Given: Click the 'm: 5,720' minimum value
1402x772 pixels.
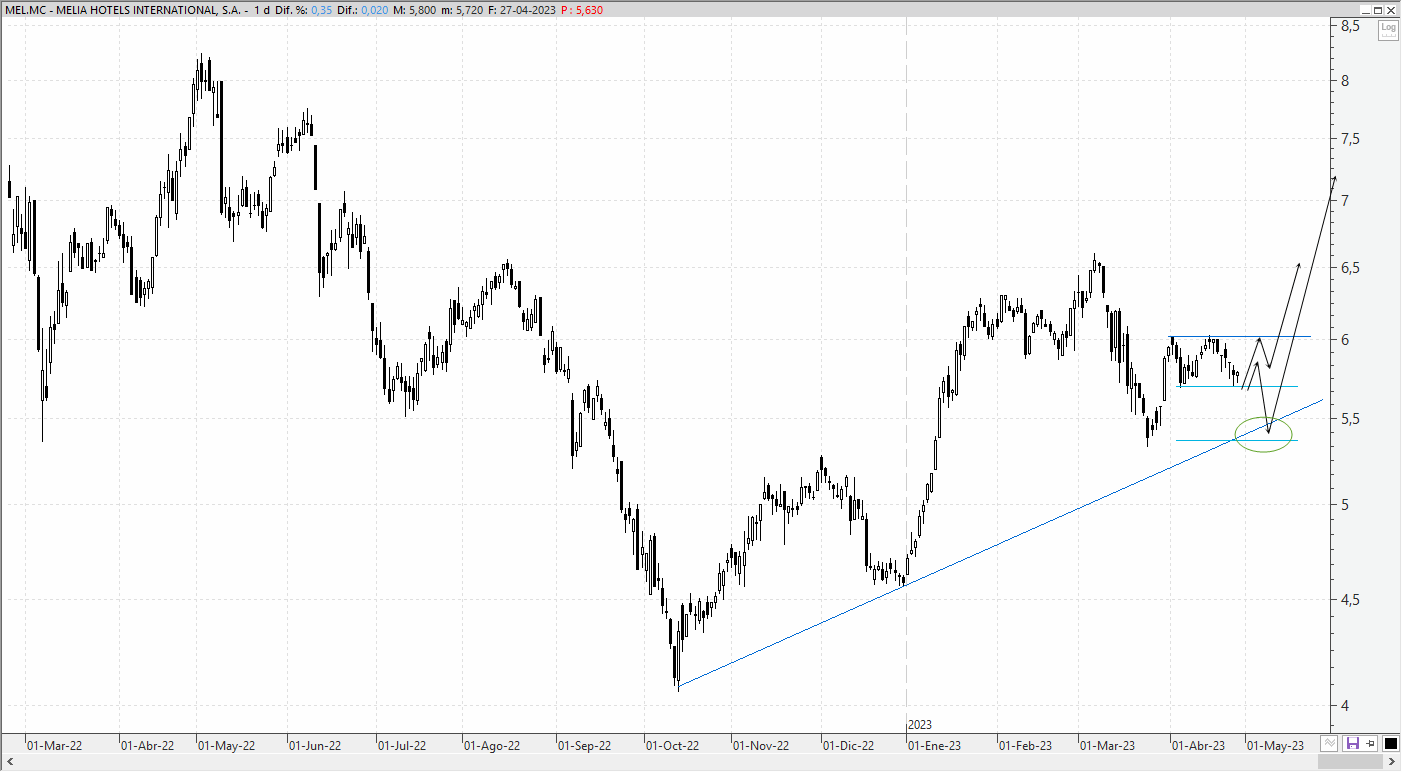Looking at the screenshot, I should click(x=463, y=10).
